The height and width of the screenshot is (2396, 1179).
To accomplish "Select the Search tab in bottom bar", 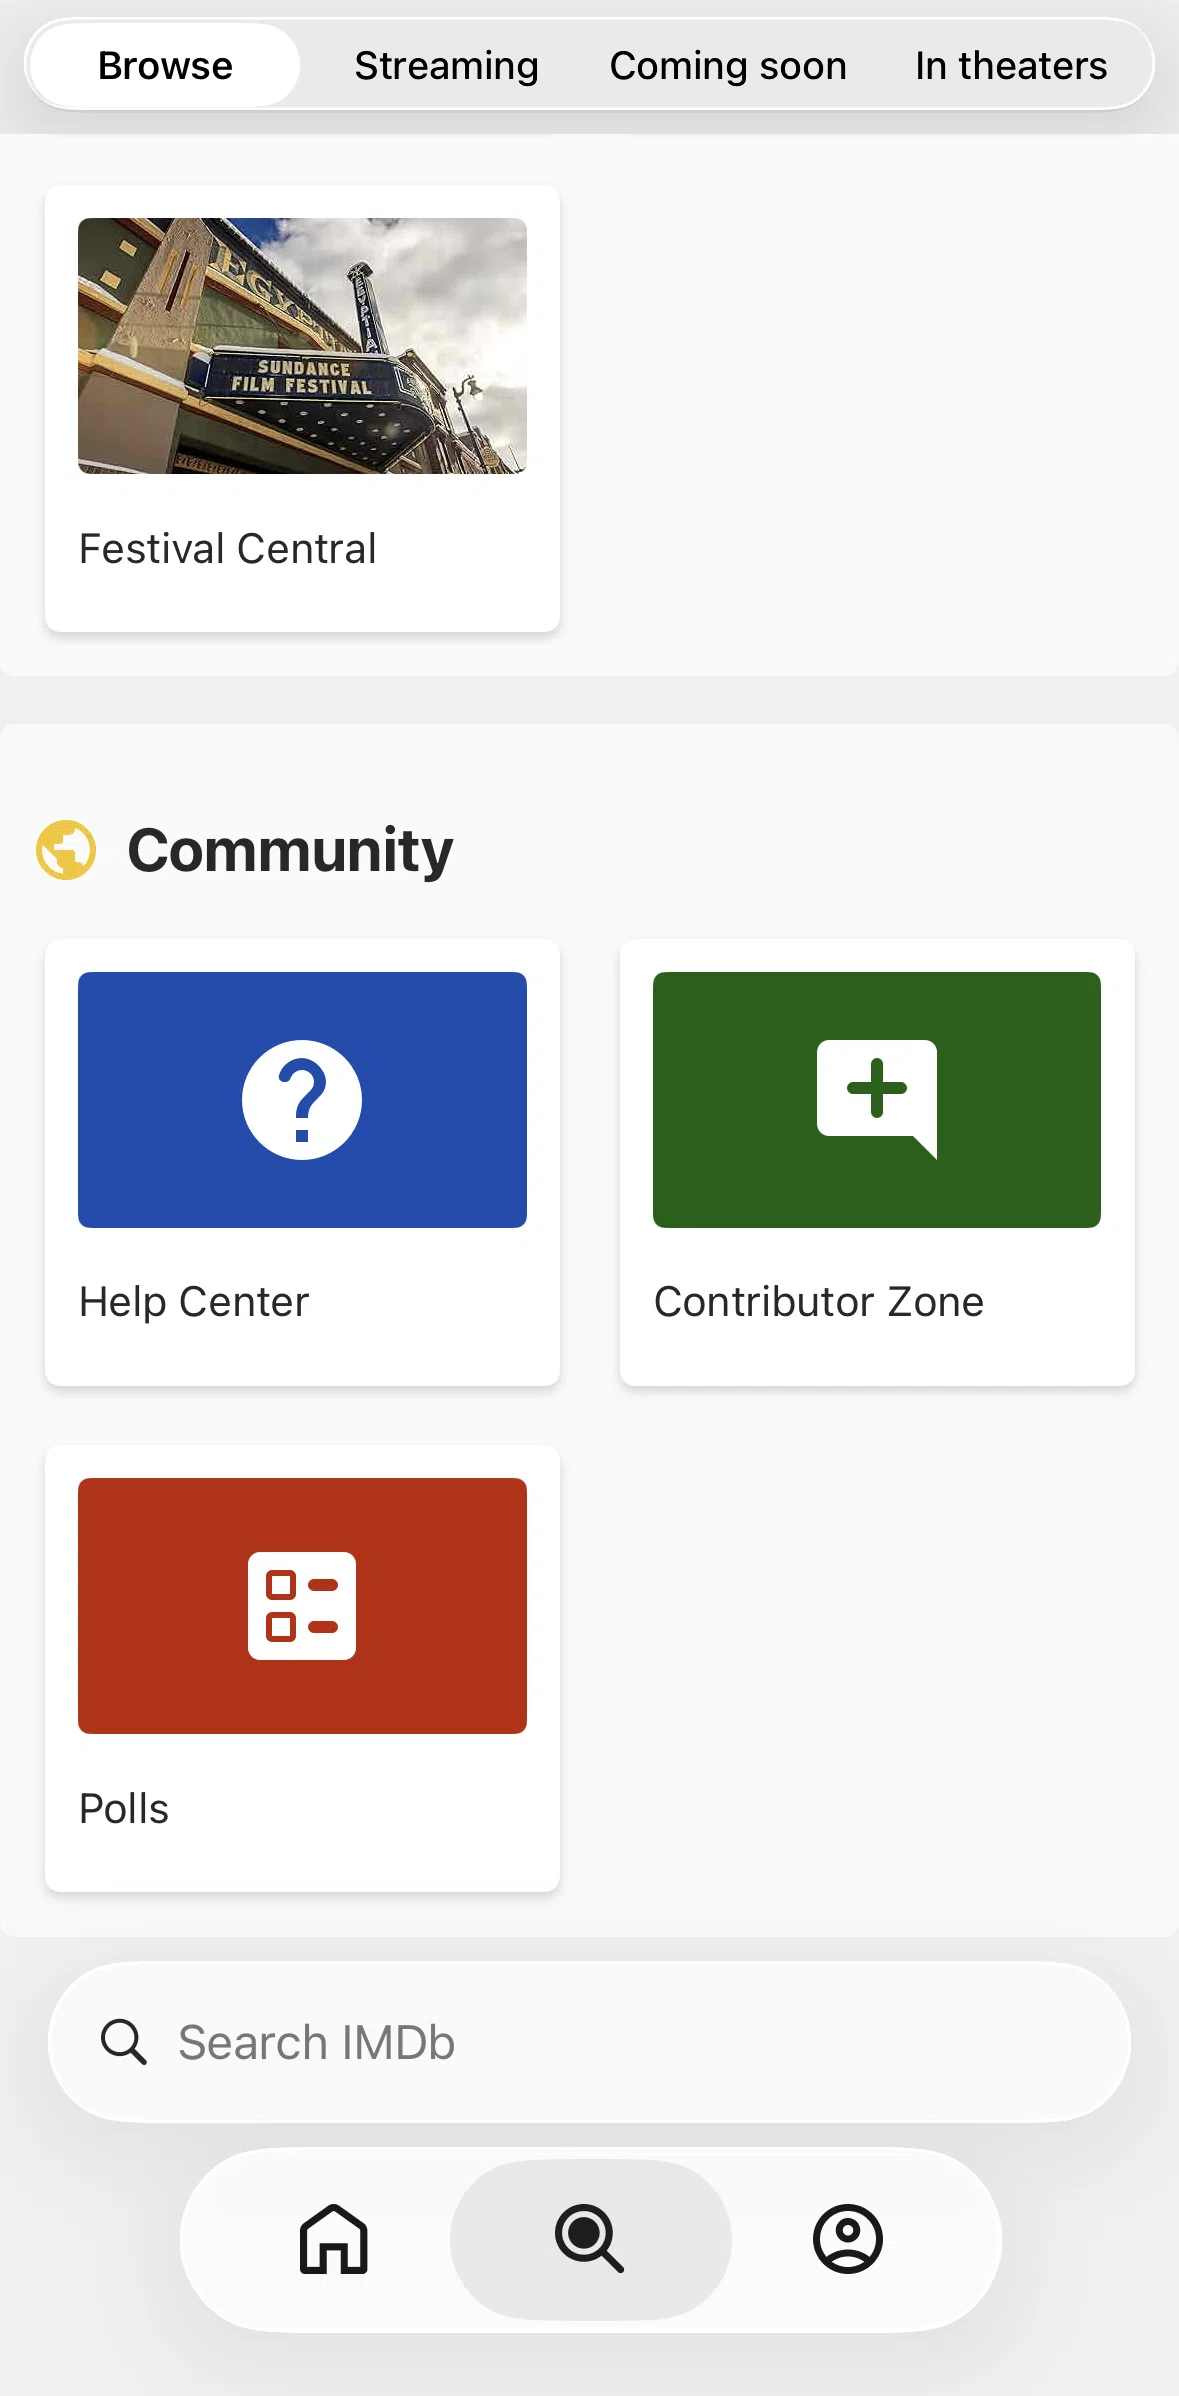I will point(590,2239).
